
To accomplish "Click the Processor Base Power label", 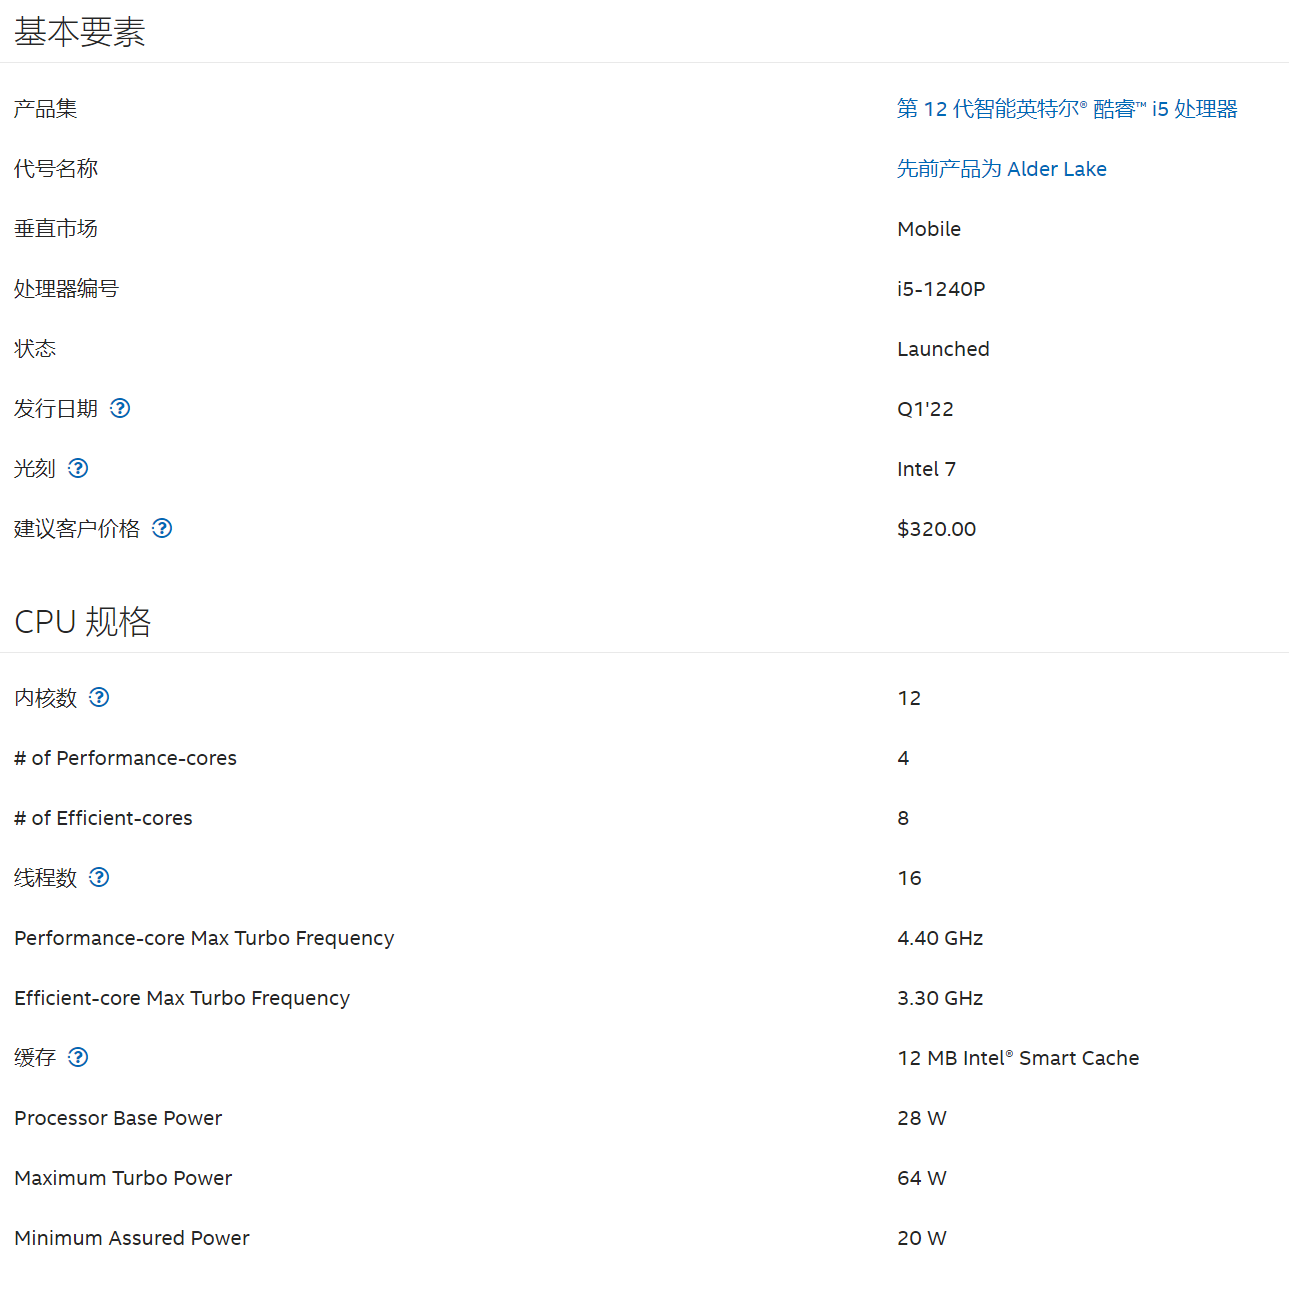I will click(118, 1118).
